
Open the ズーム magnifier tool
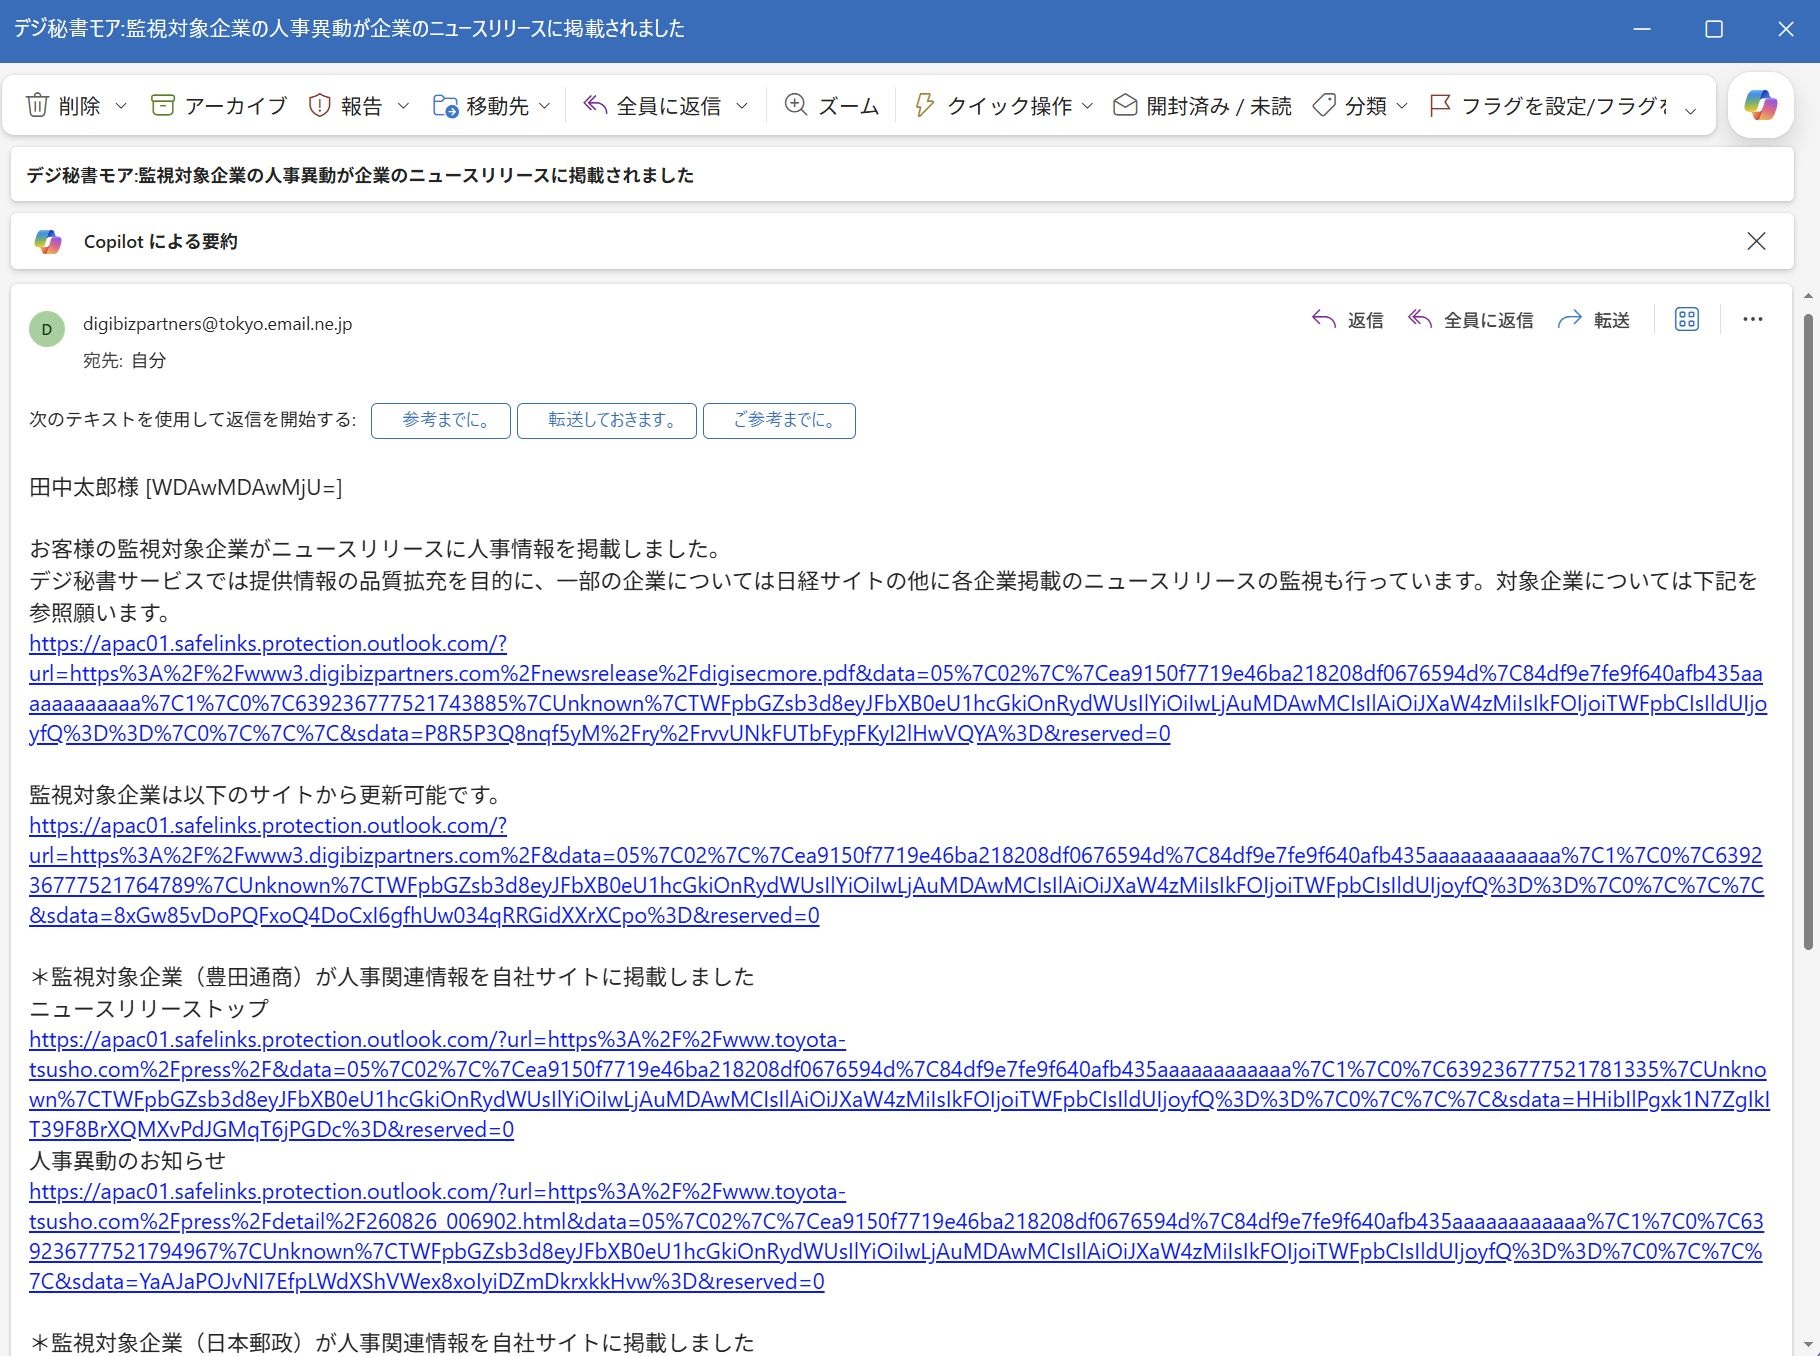(x=832, y=105)
